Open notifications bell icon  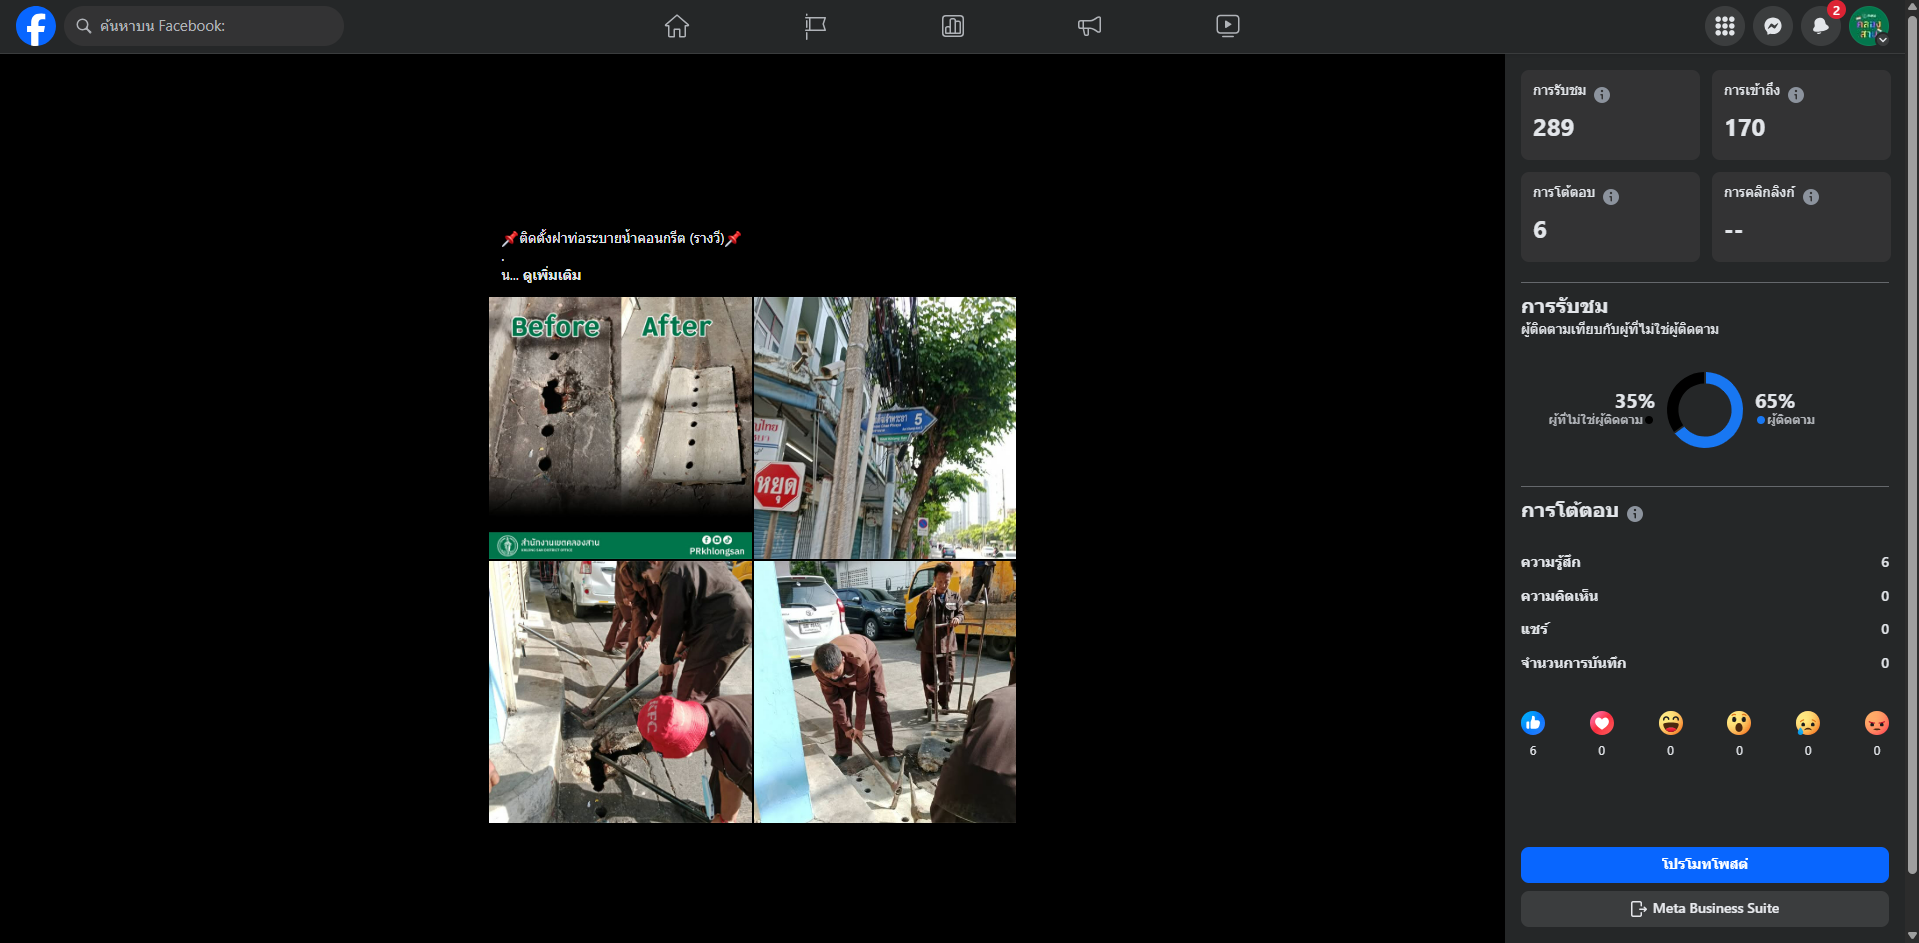[x=1821, y=26]
